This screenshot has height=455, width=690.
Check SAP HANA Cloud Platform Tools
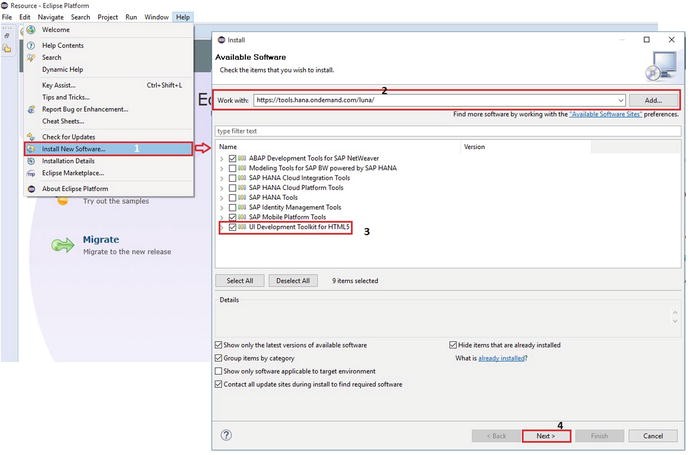(232, 188)
